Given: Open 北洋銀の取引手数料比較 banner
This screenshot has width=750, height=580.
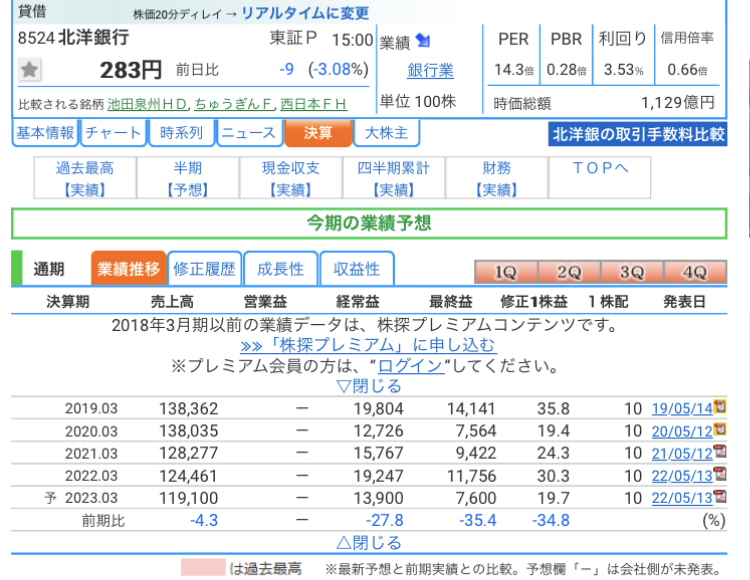Looking at the screenshot, I should 638,134.
